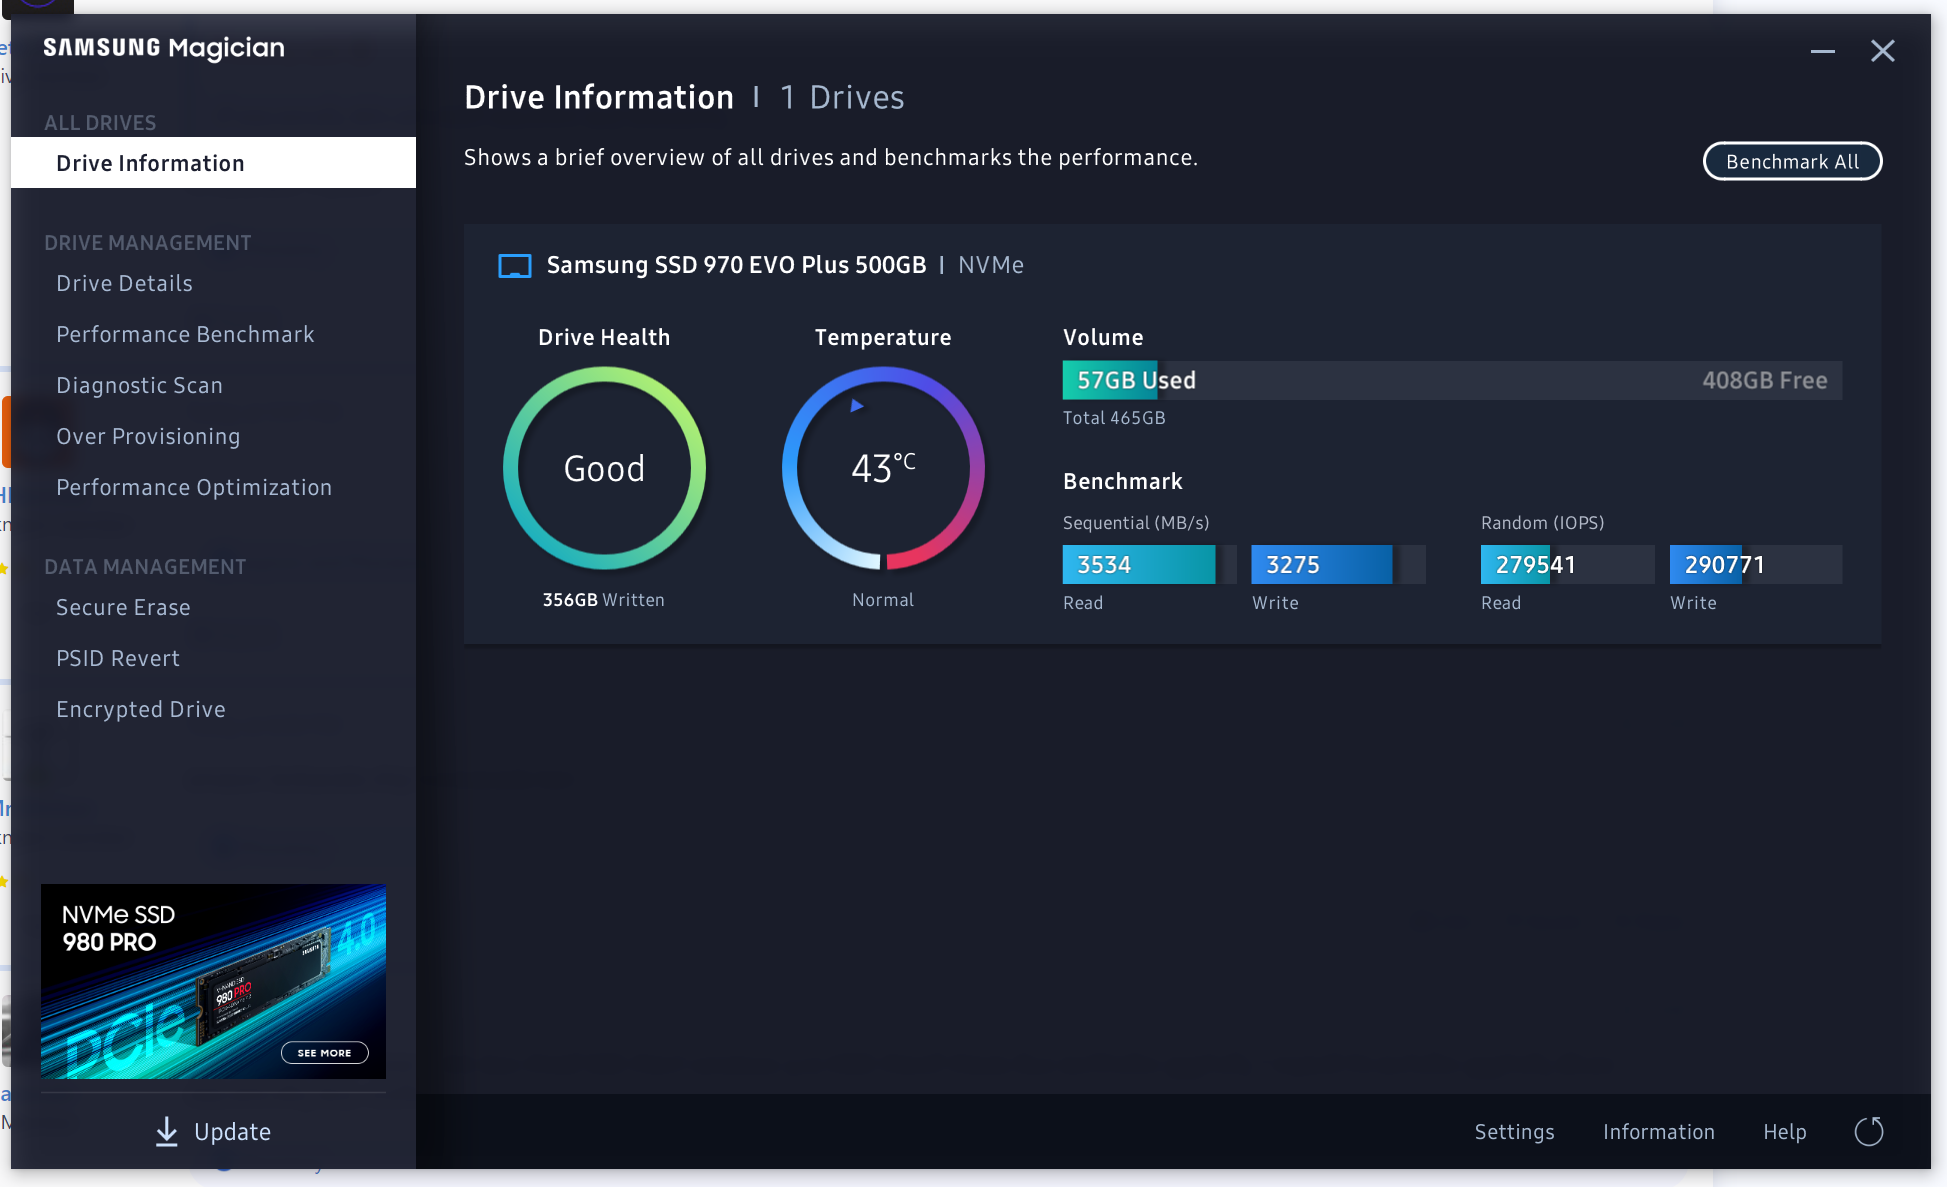Click the Drive Health Good gauge
The width and height of the screenshot is (1947, 1187).
coord(604,468)
